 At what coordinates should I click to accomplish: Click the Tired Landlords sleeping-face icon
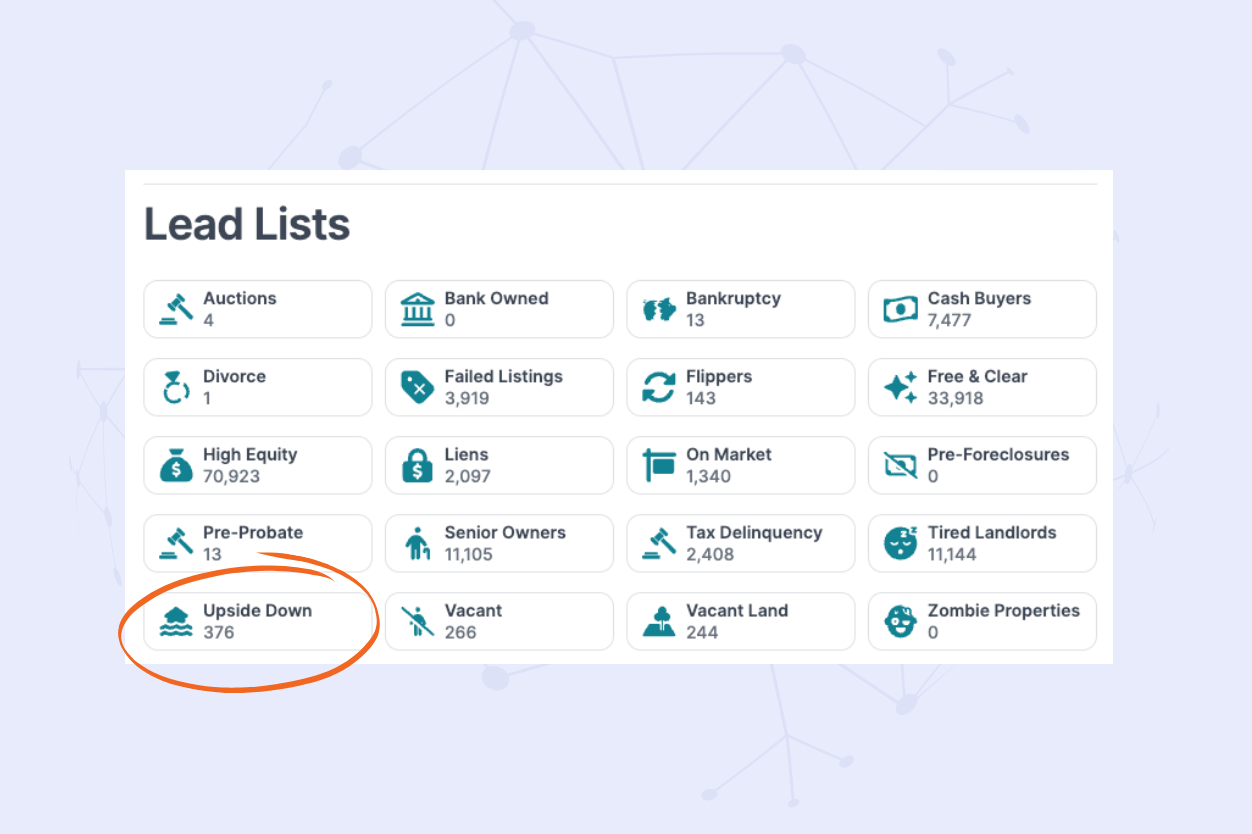[900, 543]
